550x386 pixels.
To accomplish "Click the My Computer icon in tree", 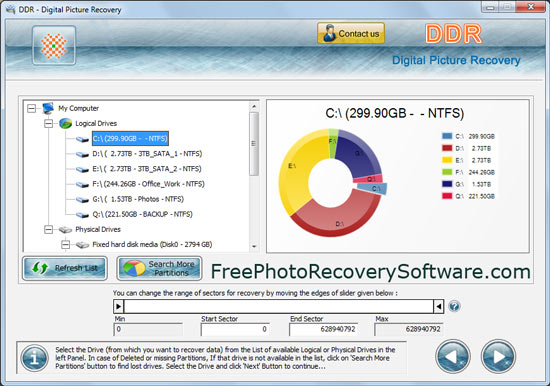I will [x=48, y=108].
